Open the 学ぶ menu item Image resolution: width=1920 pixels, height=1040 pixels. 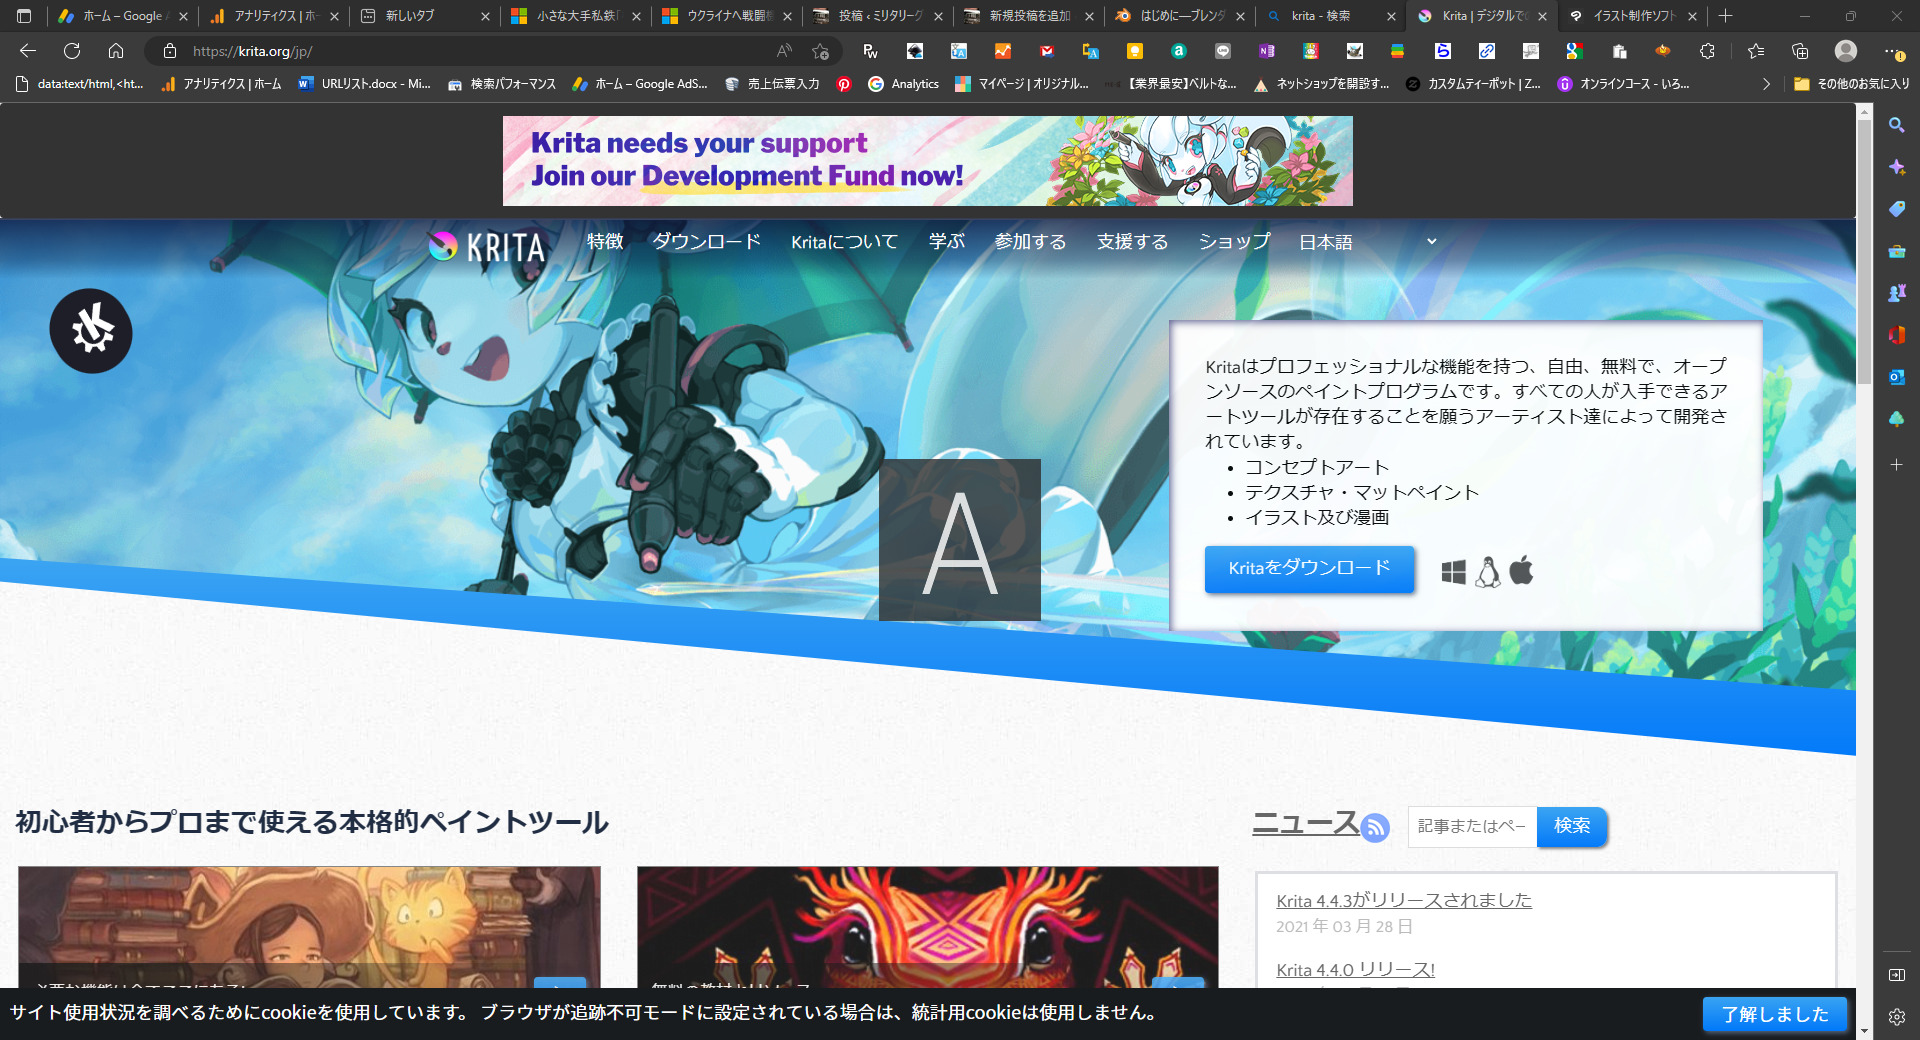coord(946,242)
